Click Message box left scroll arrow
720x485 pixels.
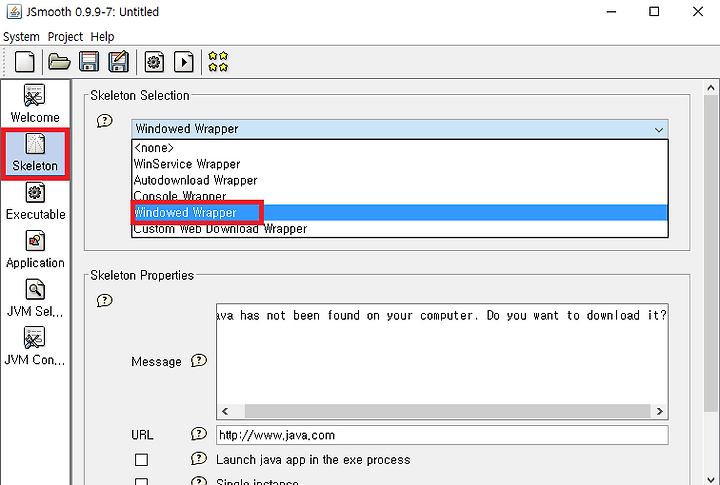coord(225,411)
